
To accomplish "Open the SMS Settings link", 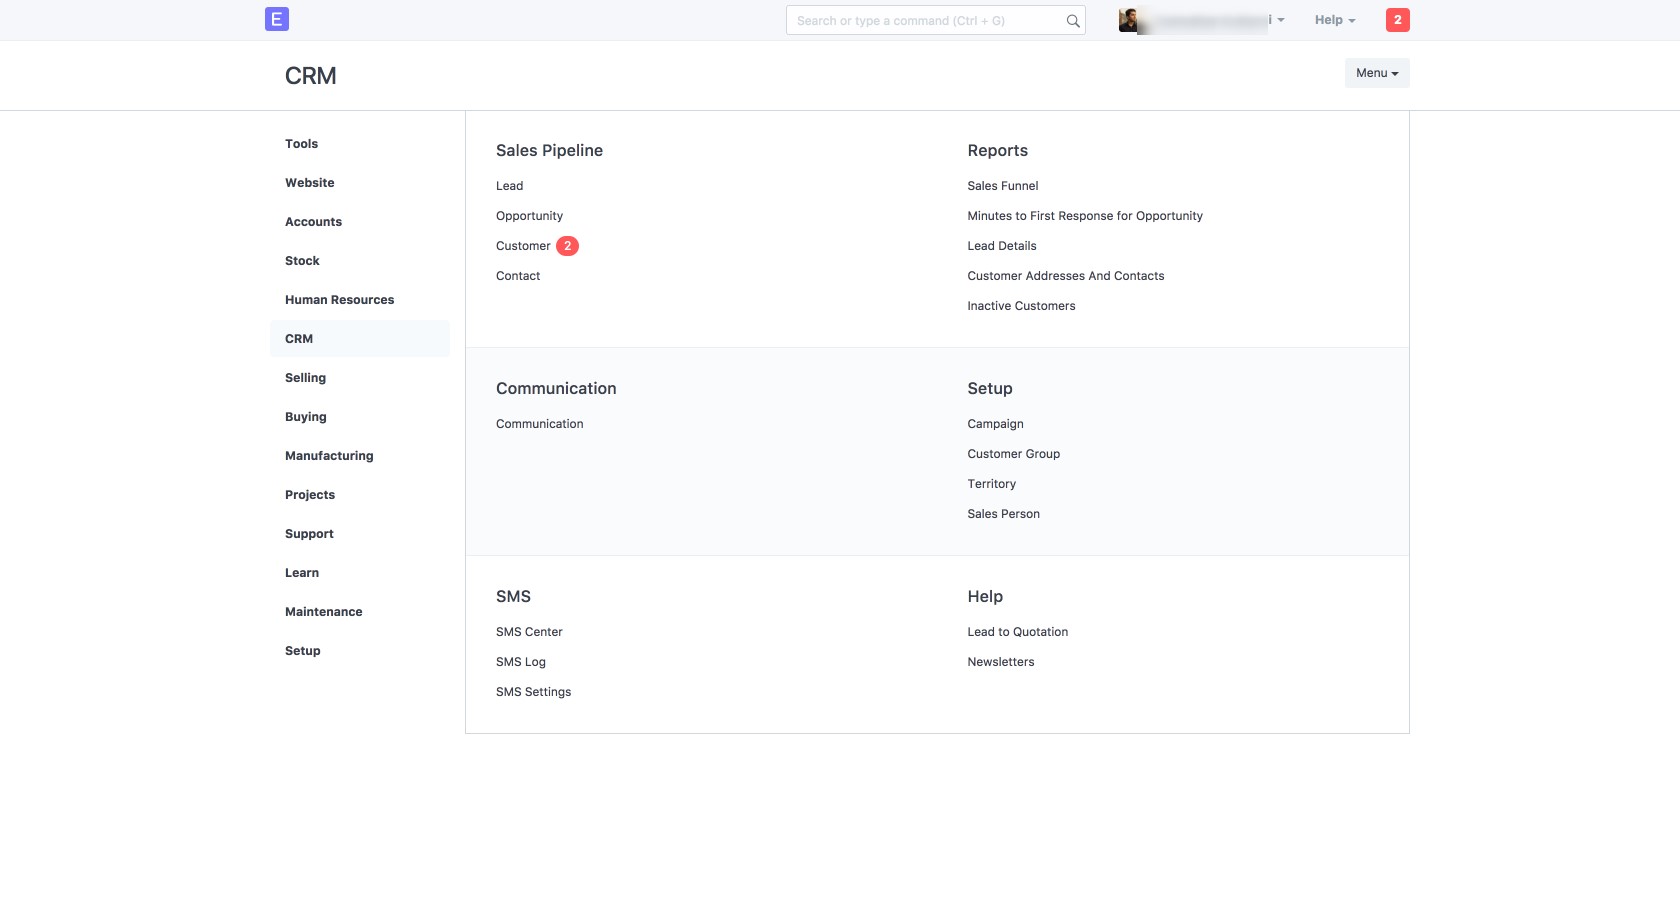I will [533, 692].
